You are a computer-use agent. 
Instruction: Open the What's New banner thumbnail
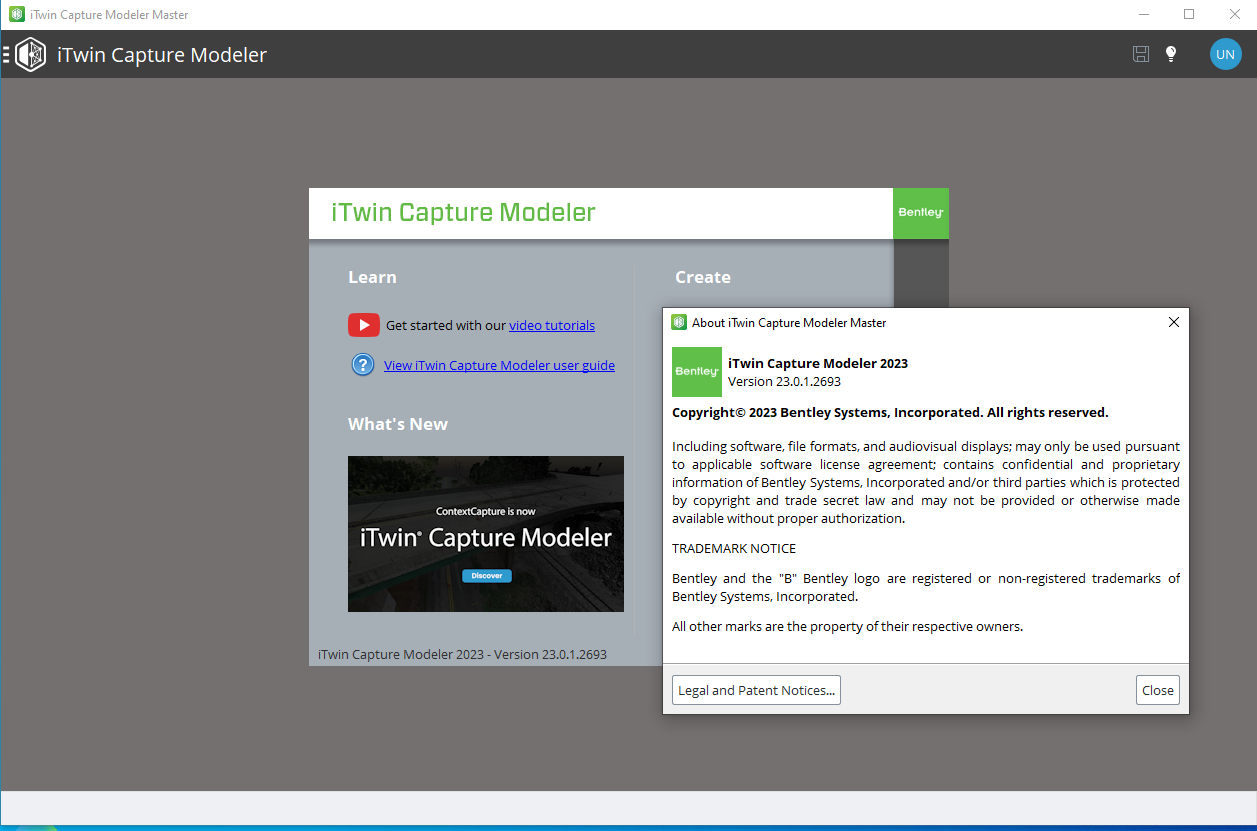click(486, 534)
